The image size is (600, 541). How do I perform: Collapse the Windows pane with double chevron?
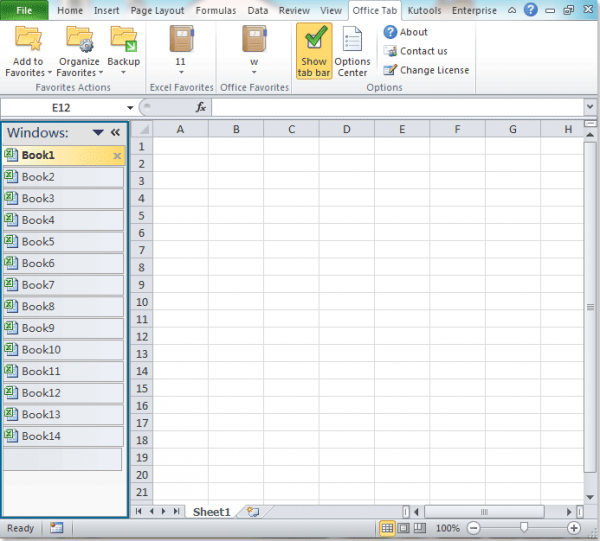[115, 132]
